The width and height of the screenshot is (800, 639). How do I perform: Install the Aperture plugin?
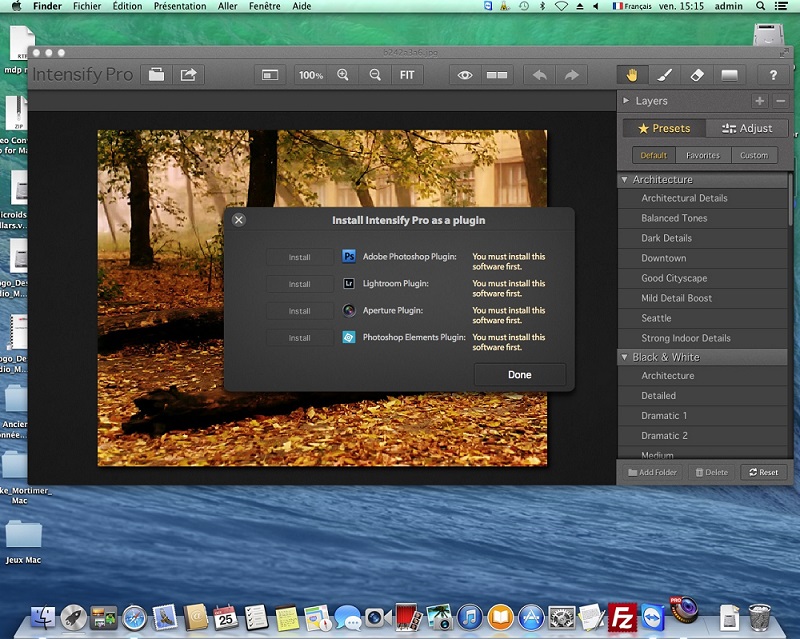tap(299, 311)
